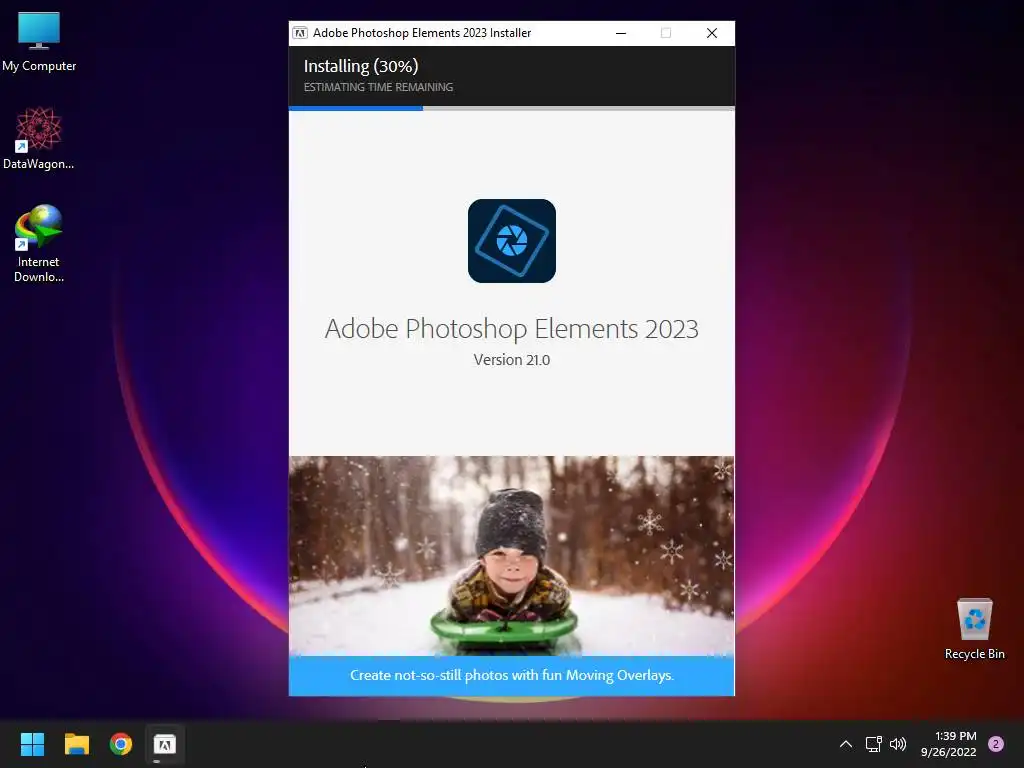The image size is (1024, 768).
Task: Launch Google Chrome from the taskbar
Action: point(121,744)
